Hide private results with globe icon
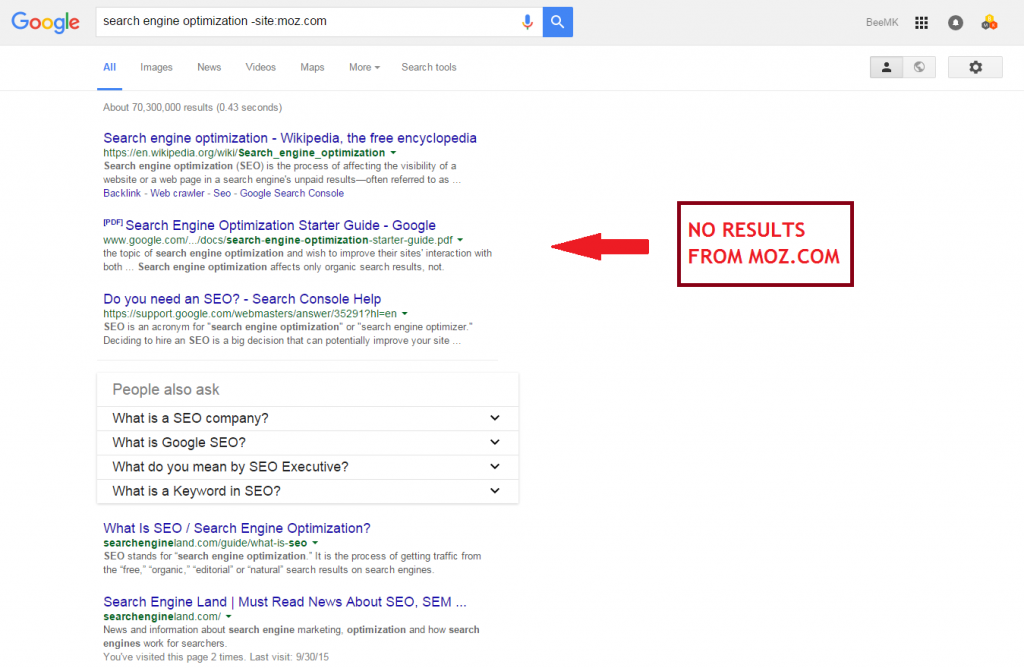 click(x=919, y=67)
